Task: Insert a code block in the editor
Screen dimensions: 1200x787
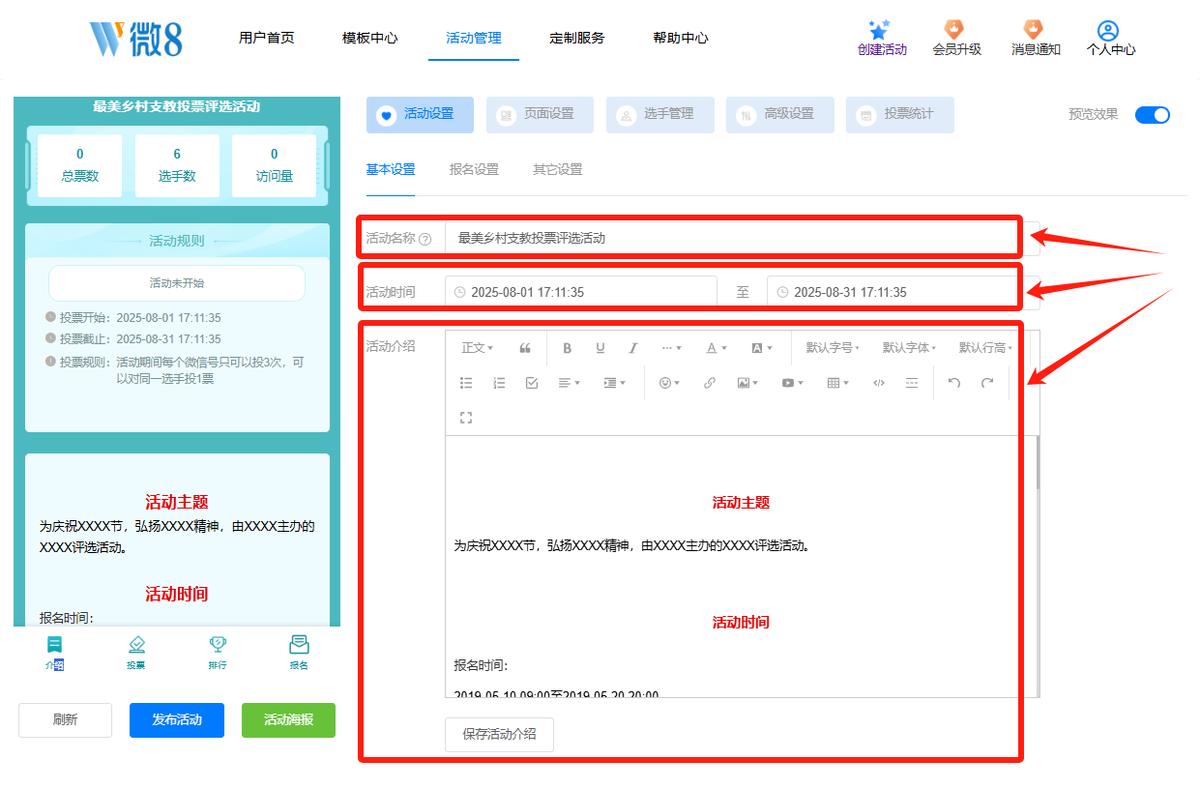Action: point(879,383)
